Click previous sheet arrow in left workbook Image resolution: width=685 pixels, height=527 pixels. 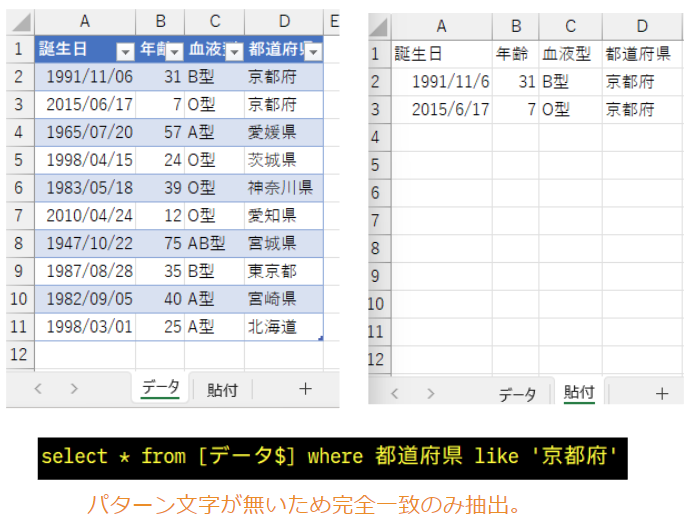[38, 388]
